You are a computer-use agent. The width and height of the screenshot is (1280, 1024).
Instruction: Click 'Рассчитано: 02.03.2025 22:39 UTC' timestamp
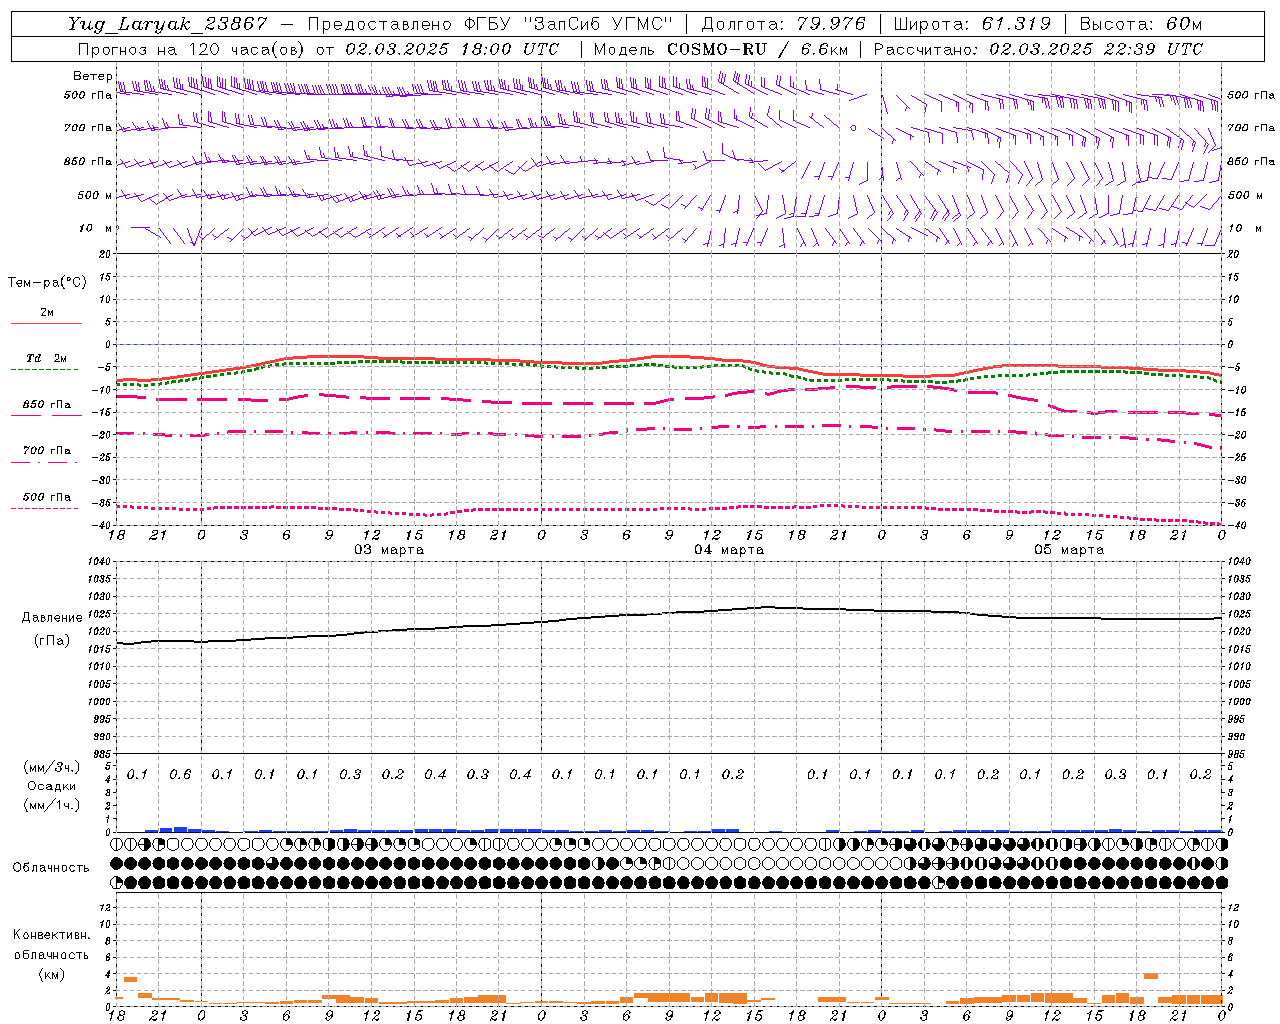pos(1038,49)
